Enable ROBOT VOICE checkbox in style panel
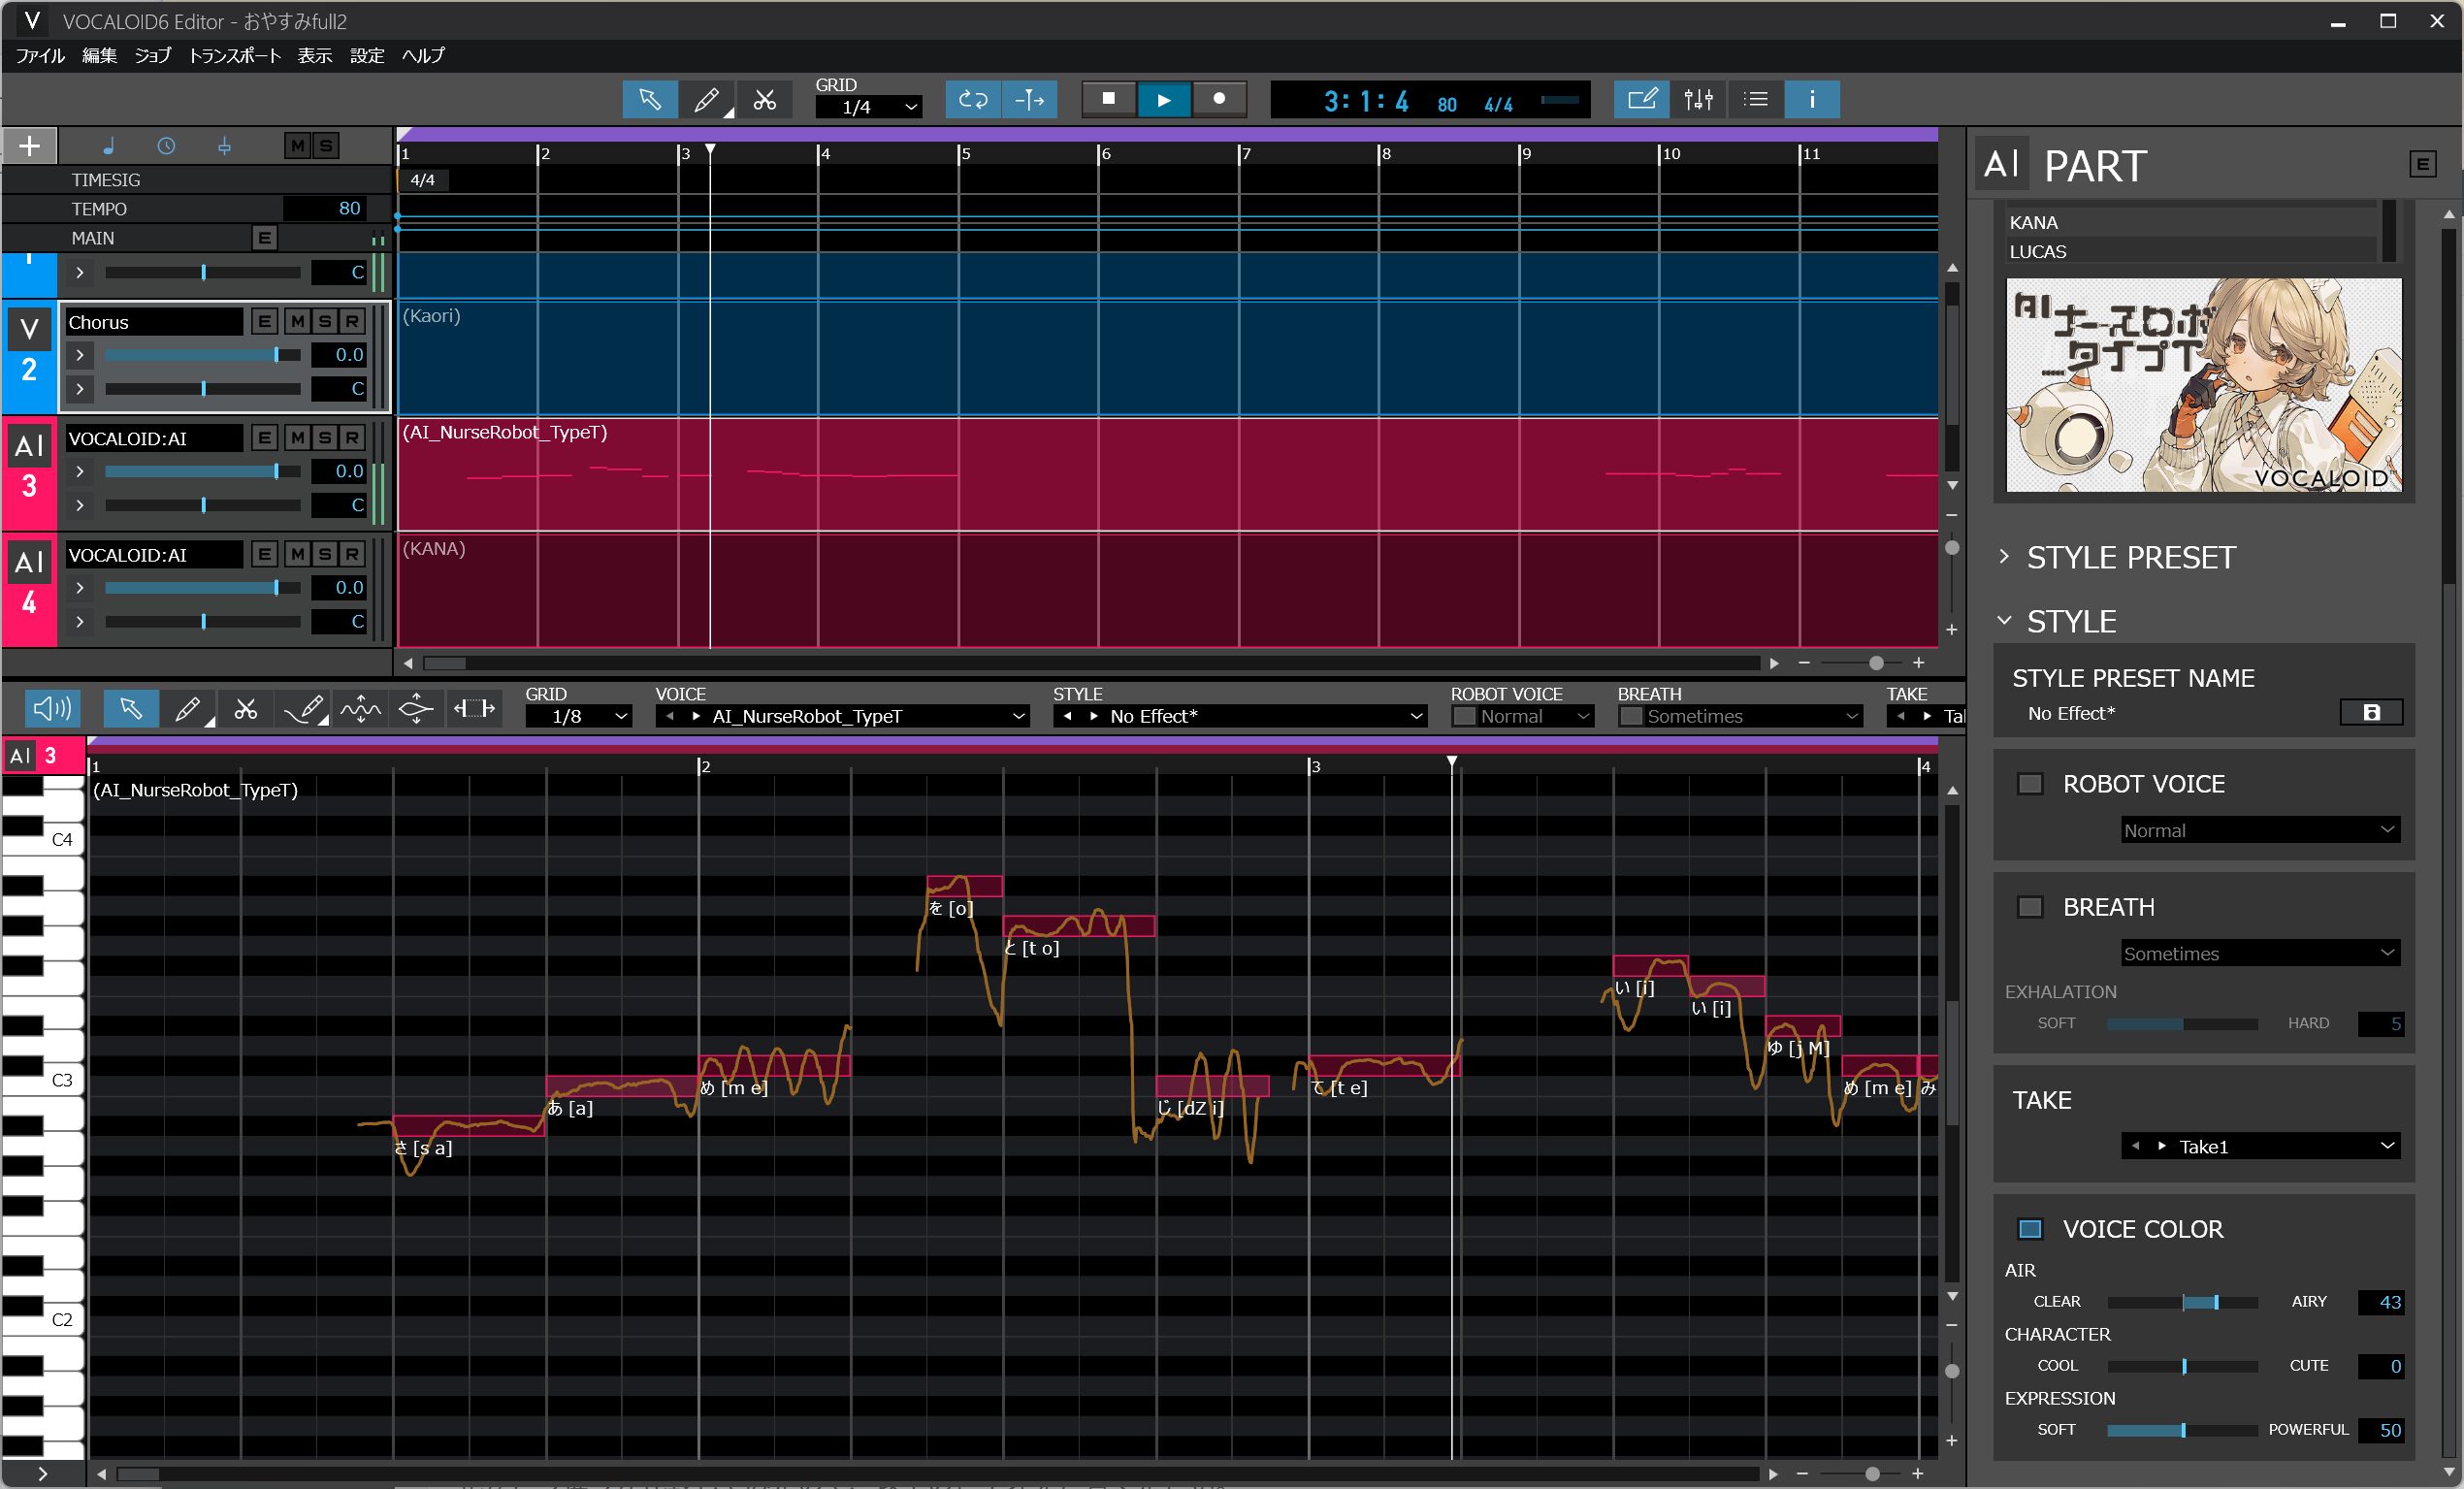The height and width of the screenshot is (1489, 2464). pyautogui.click(x=2030, y=784)
